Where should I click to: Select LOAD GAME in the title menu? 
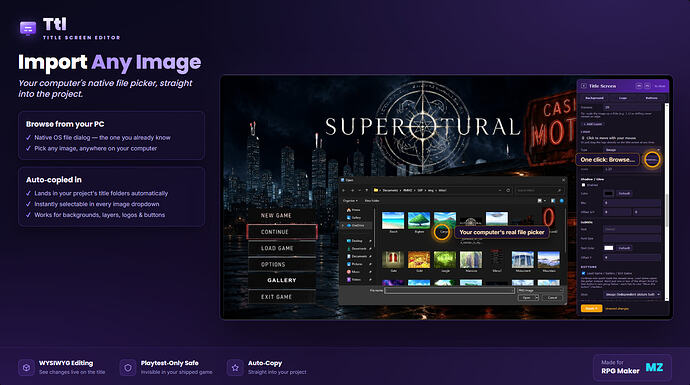[x=282, y=248]
